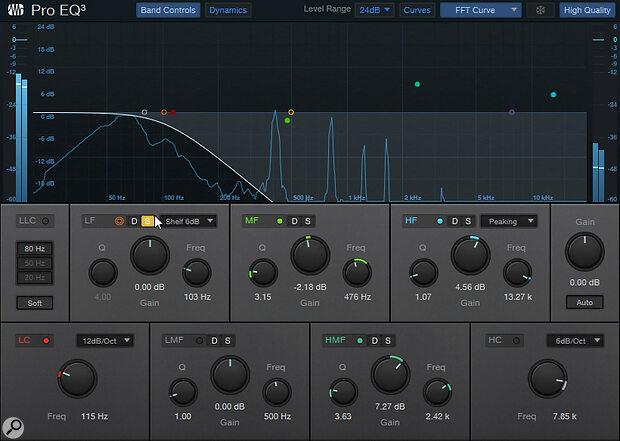
Task: Click the HMF Gain knob
Action: point(390,374)
